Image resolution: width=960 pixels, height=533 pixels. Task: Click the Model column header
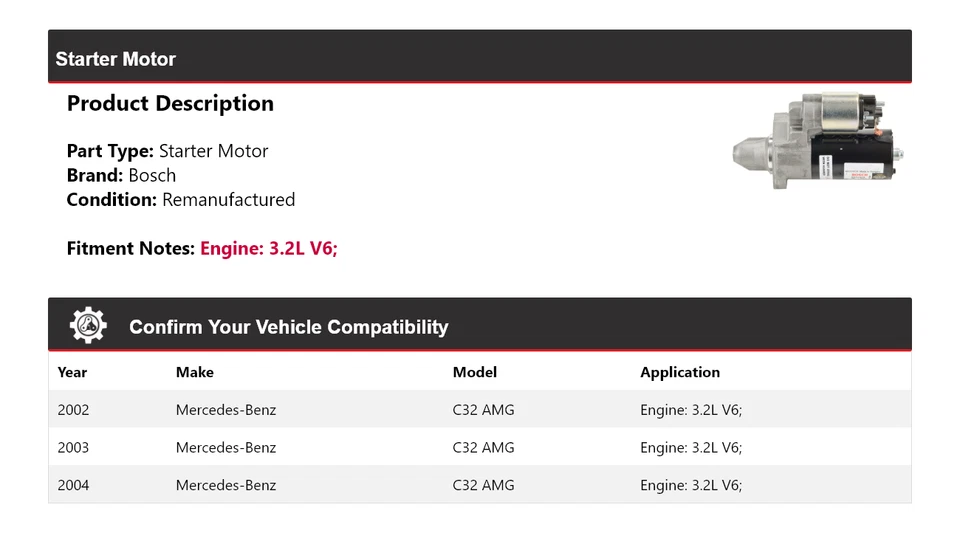coord(474,372)
